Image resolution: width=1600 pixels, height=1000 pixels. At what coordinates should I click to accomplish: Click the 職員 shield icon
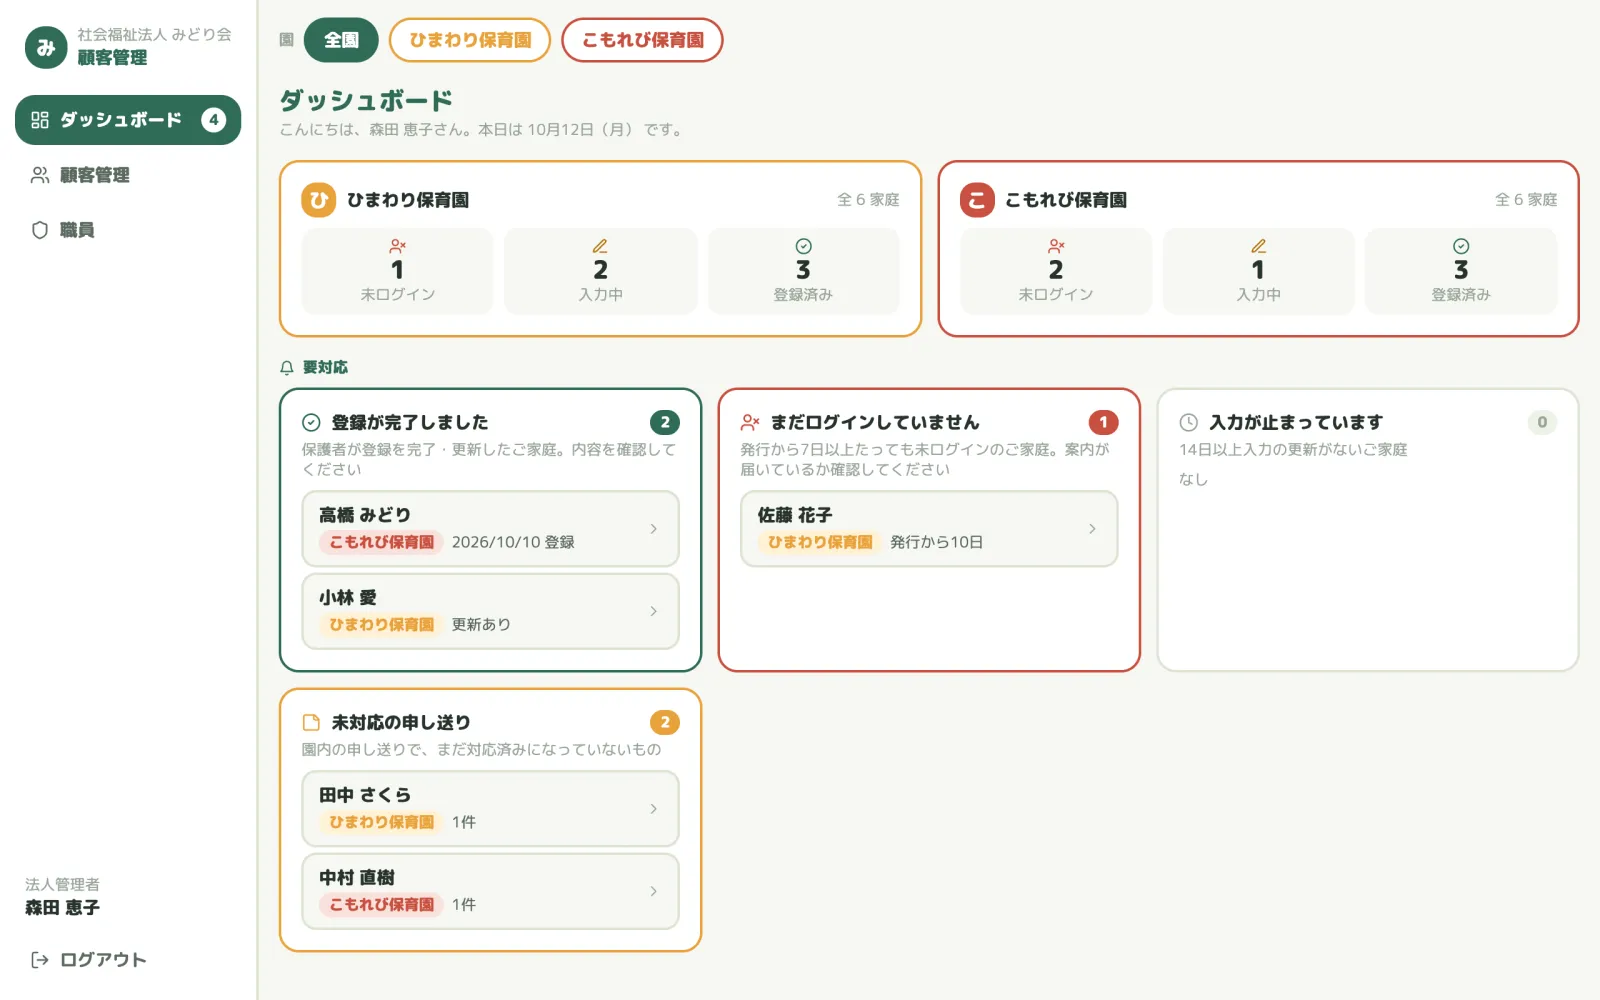pyautogui.click(x=40, y=230)
